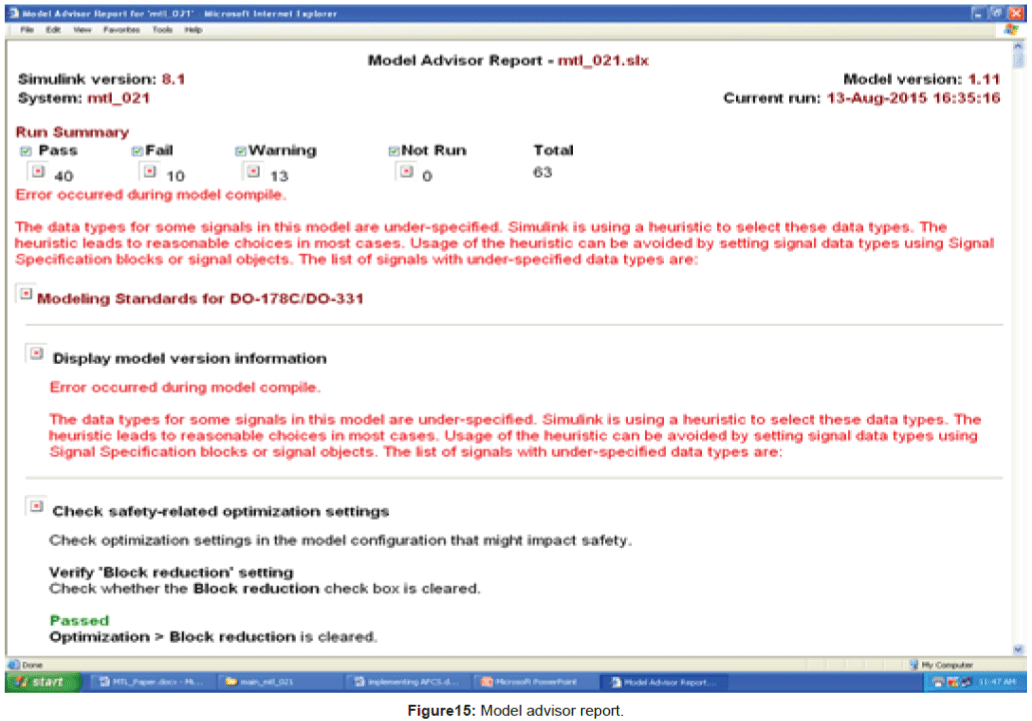
Task: Click "Check whether the Block reduction check box is cleared"
Action: (265, 589)
